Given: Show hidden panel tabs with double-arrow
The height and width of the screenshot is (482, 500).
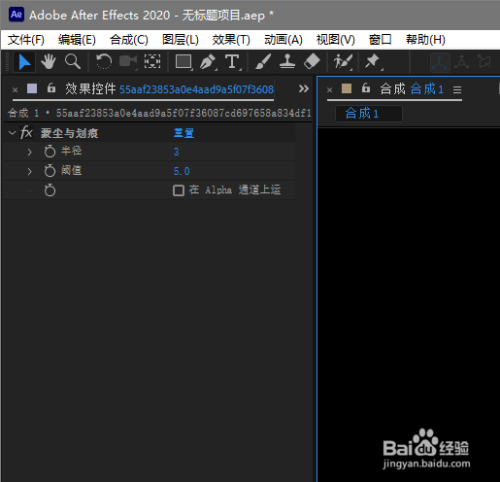Looking at the screenshot, I should (x=304, y=89).
